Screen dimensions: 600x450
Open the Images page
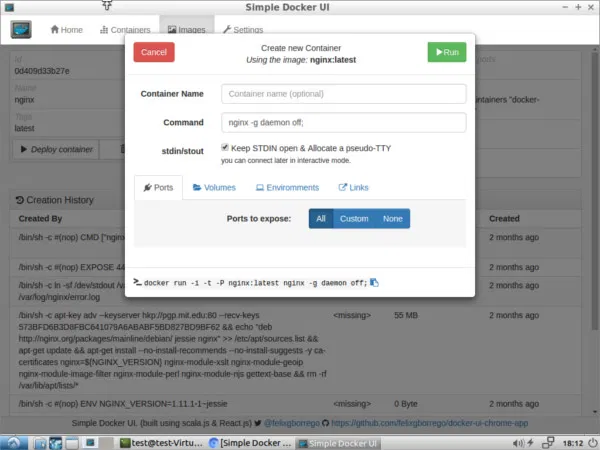point(187,29)
